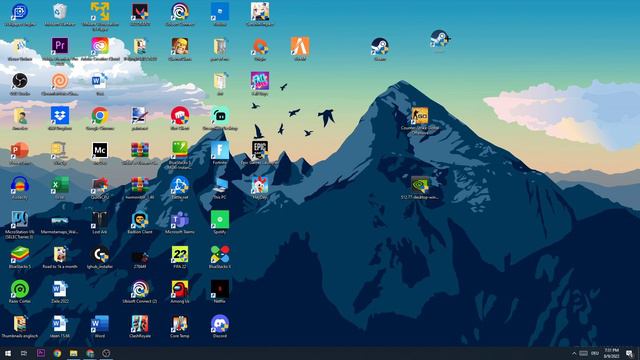Screen dimensions: 640x360
Task: Select the Dole 2022 Word document
Action: (x=60, y=289)
